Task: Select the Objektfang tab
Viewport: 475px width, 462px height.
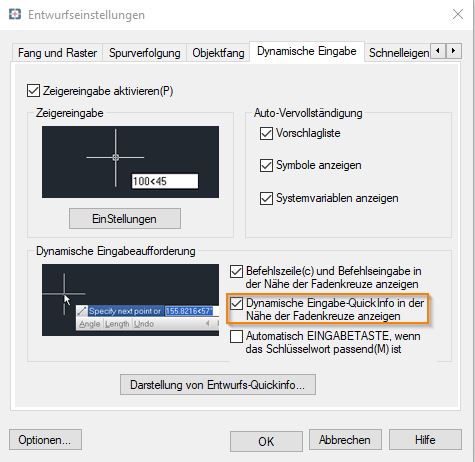Action: (x=218, y=53)
